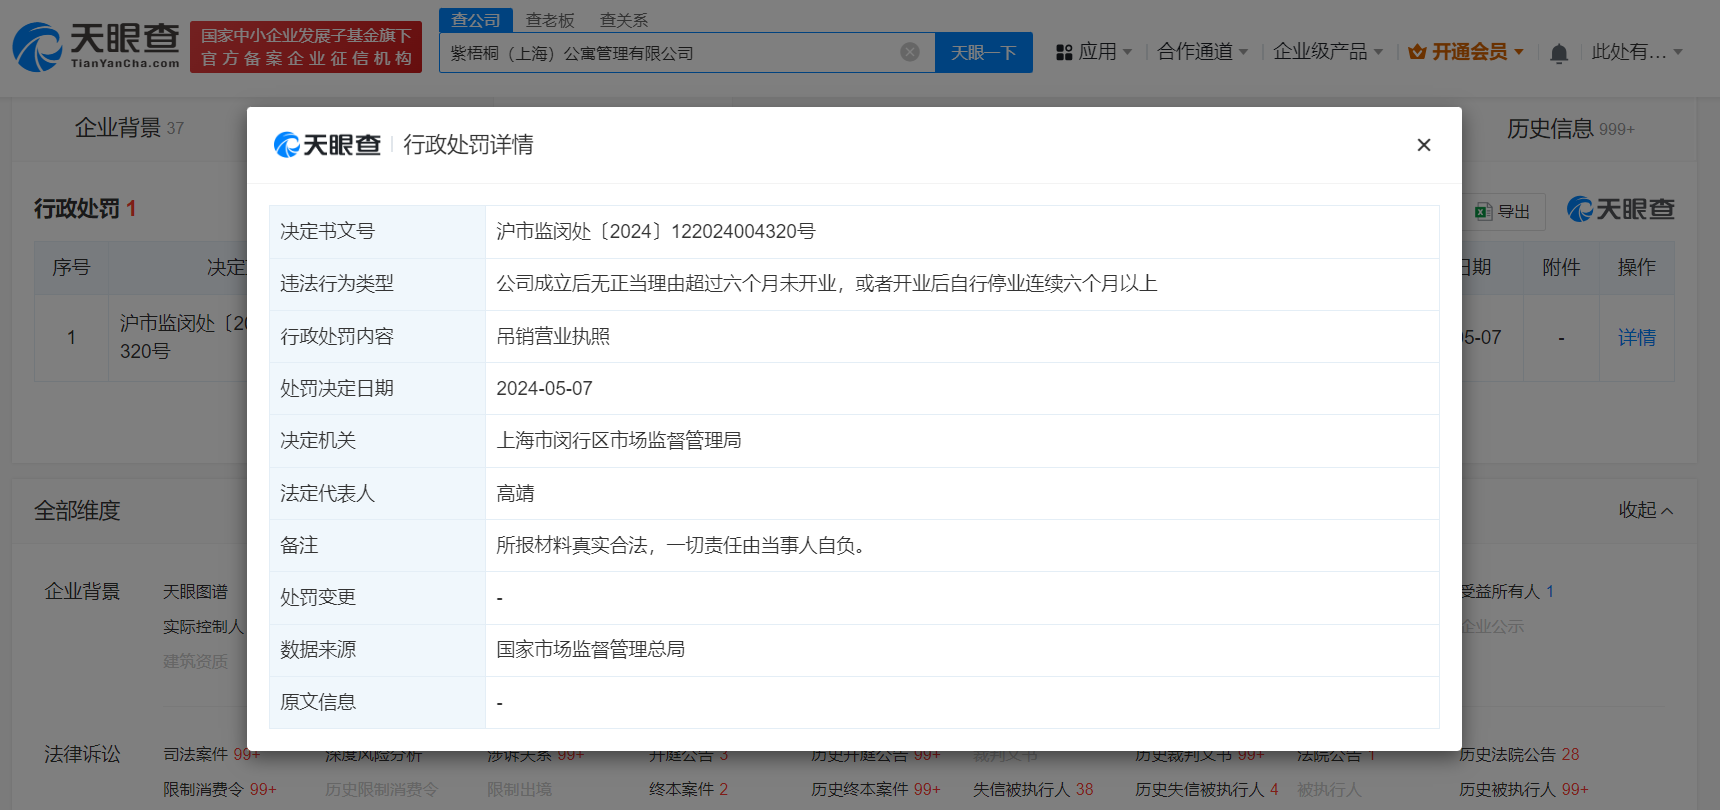This screenshot has width=1720, height=810.
Task: Select the 吊销营业执照 penalty content
Action: (554, 336)
